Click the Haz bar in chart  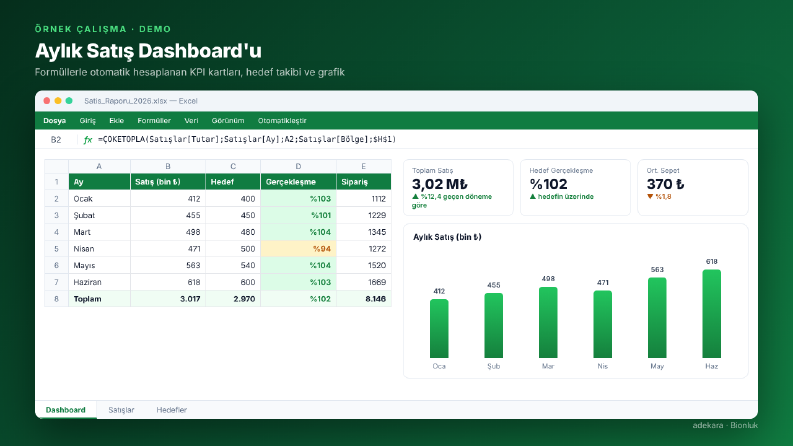[x=712, y=314]
